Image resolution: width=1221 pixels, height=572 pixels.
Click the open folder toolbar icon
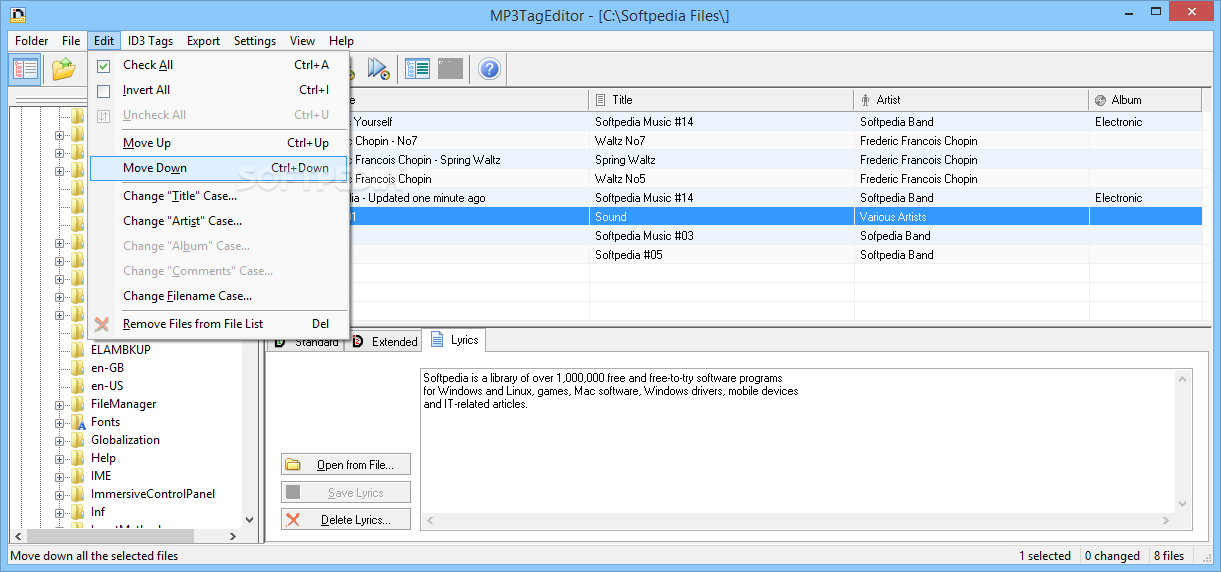coord(64,69)
